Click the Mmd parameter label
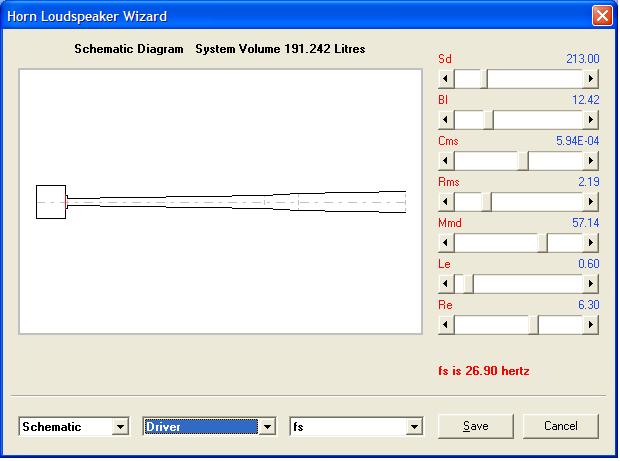 450,223
